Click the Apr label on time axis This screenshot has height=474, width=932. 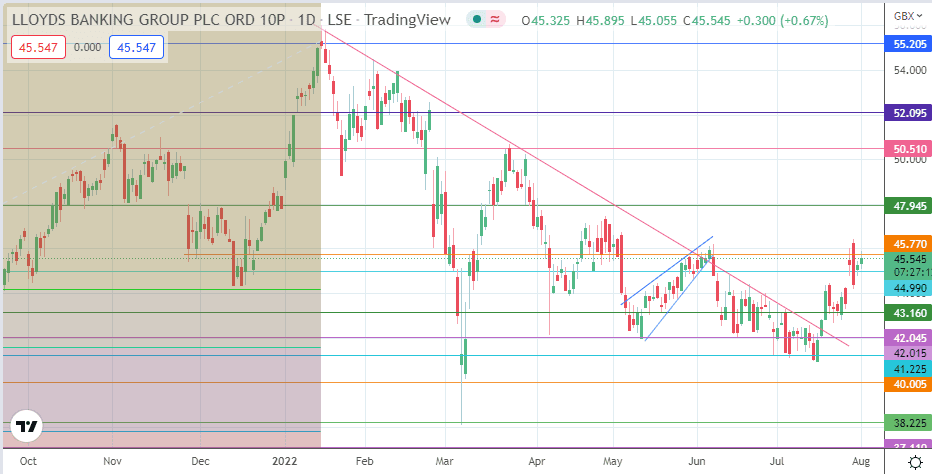click(x=537, y=461)
